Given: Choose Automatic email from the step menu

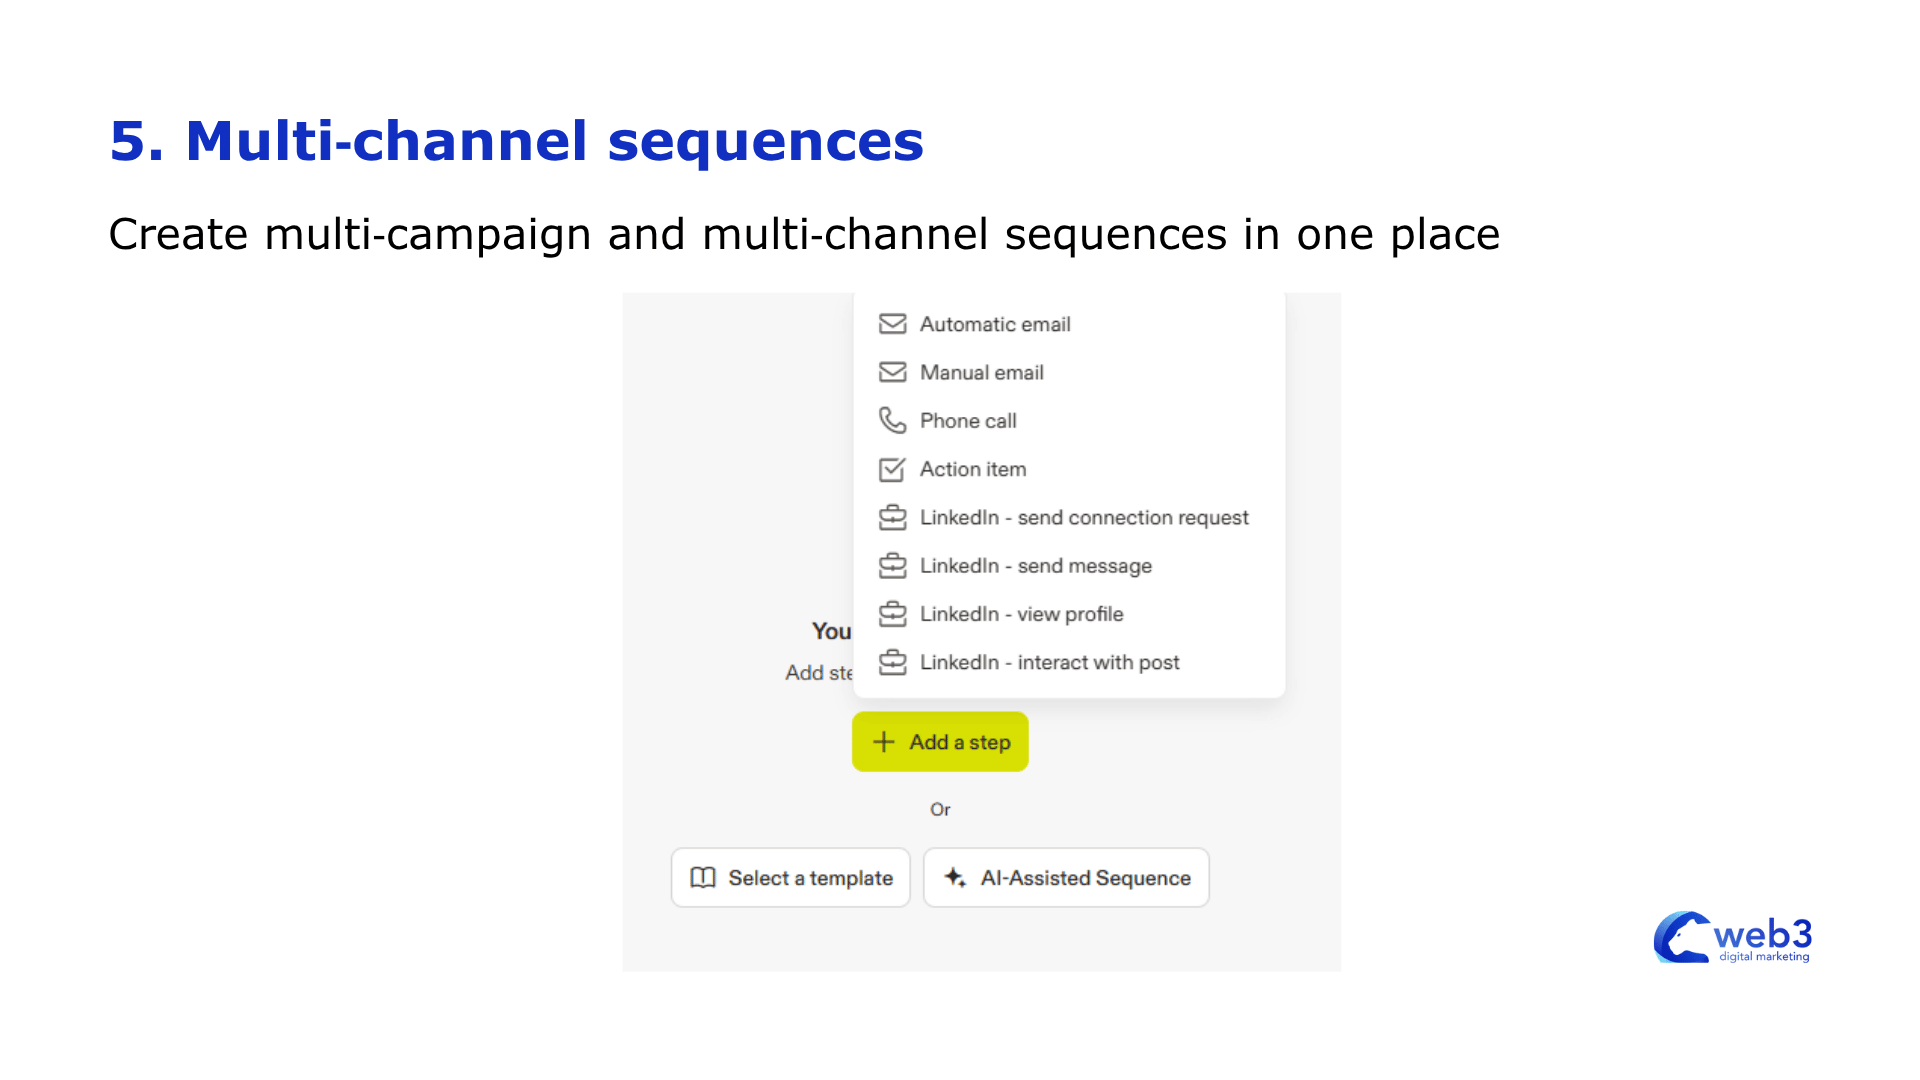Looking at the screenshot, I should click(995, 324).
